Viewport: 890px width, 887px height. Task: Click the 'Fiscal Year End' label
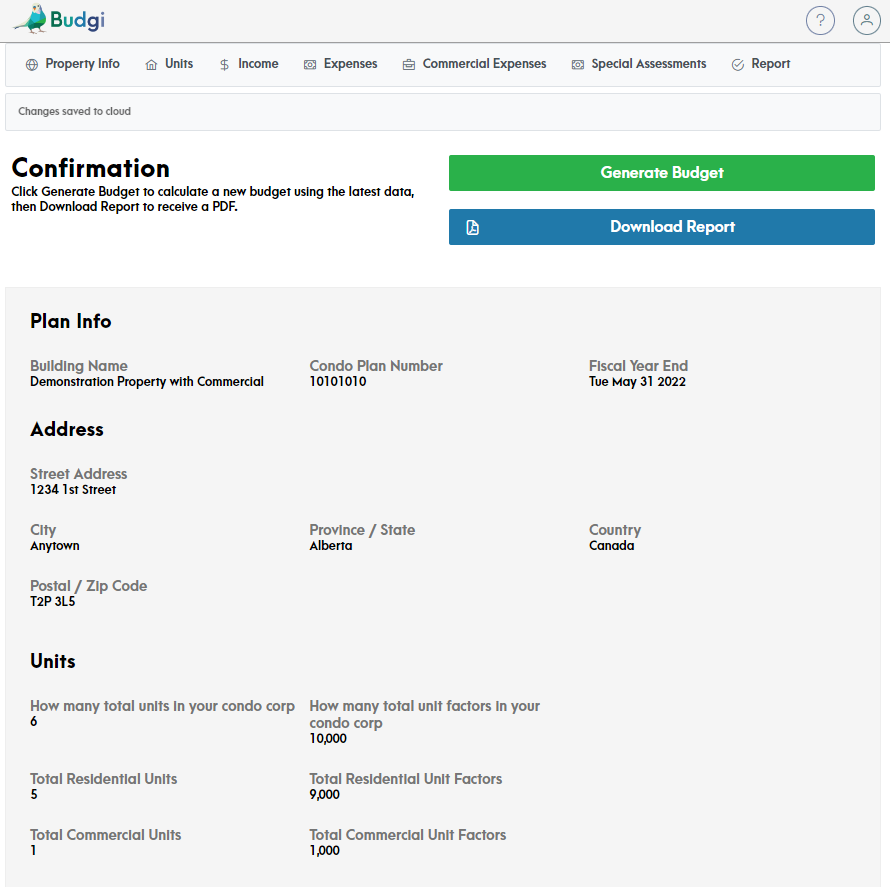[x=638, y=366]
